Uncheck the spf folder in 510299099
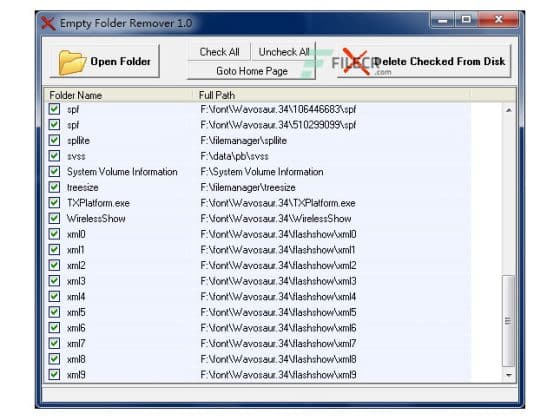This screenshot has width=560, height=420. 54,125
